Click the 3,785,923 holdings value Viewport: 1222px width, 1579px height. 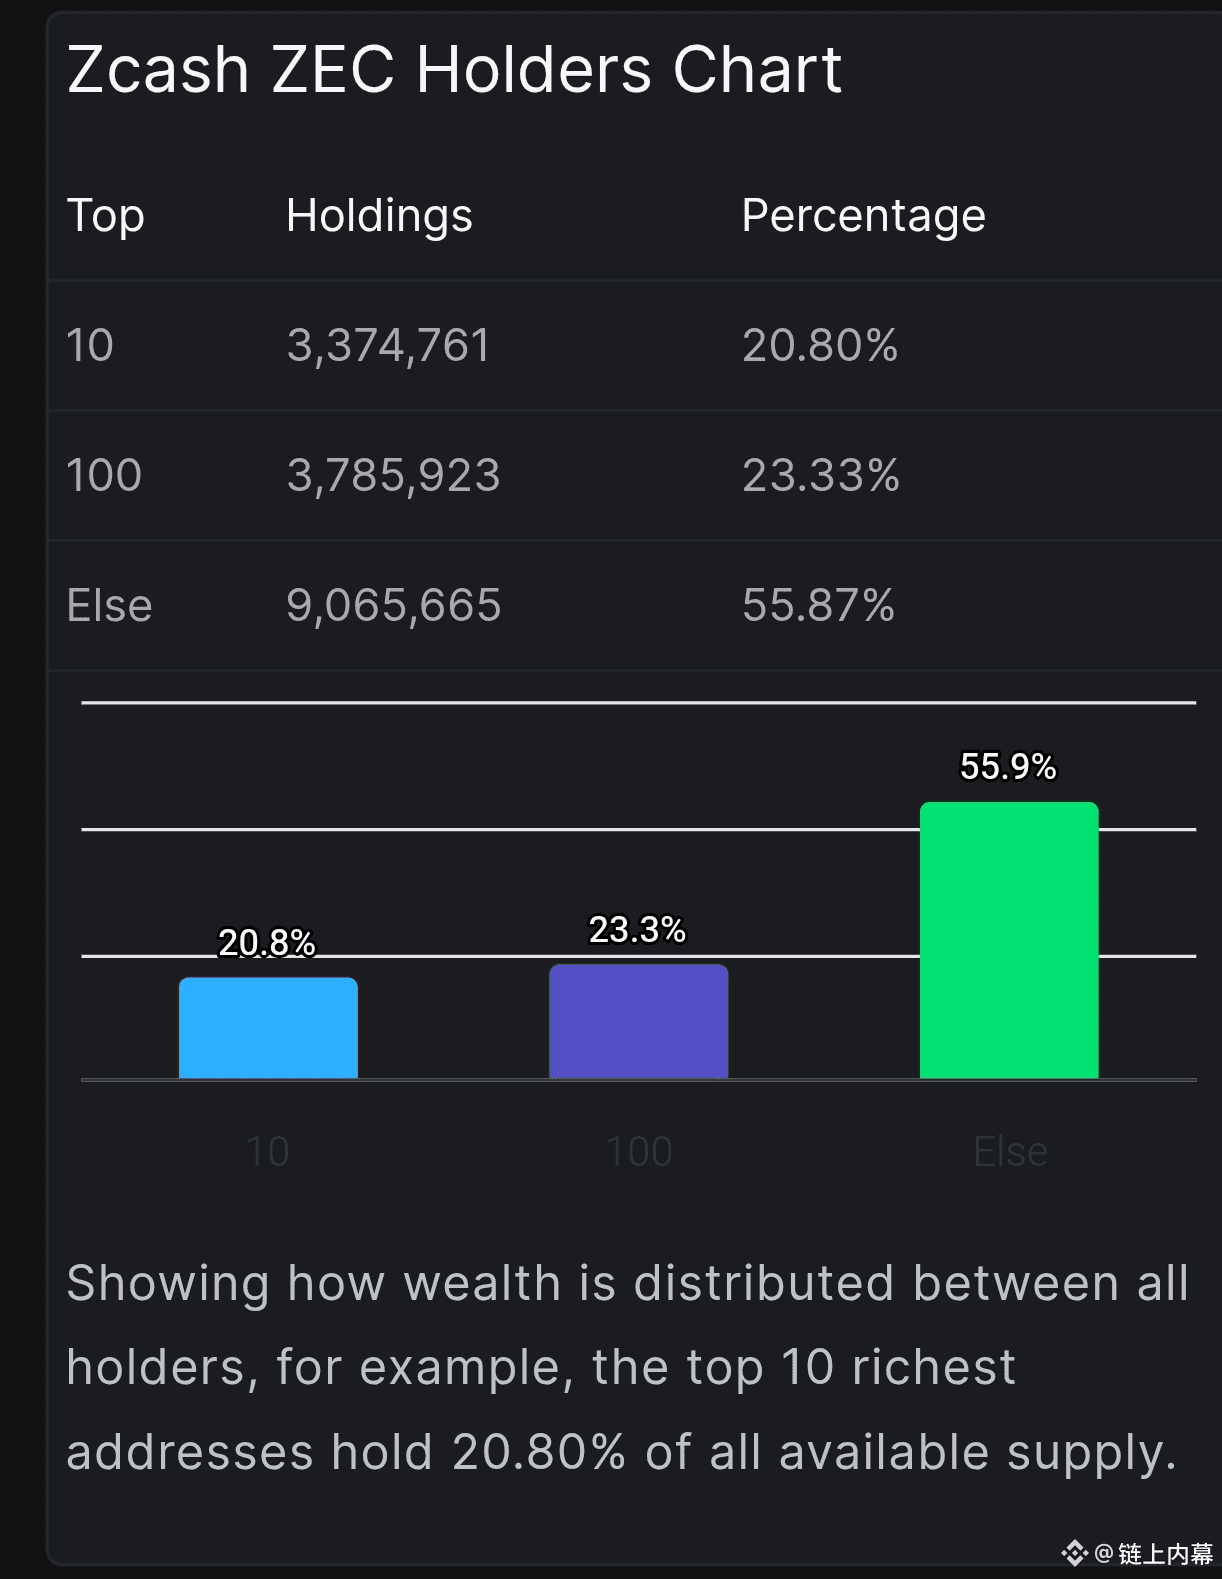[x=393, y=475]
